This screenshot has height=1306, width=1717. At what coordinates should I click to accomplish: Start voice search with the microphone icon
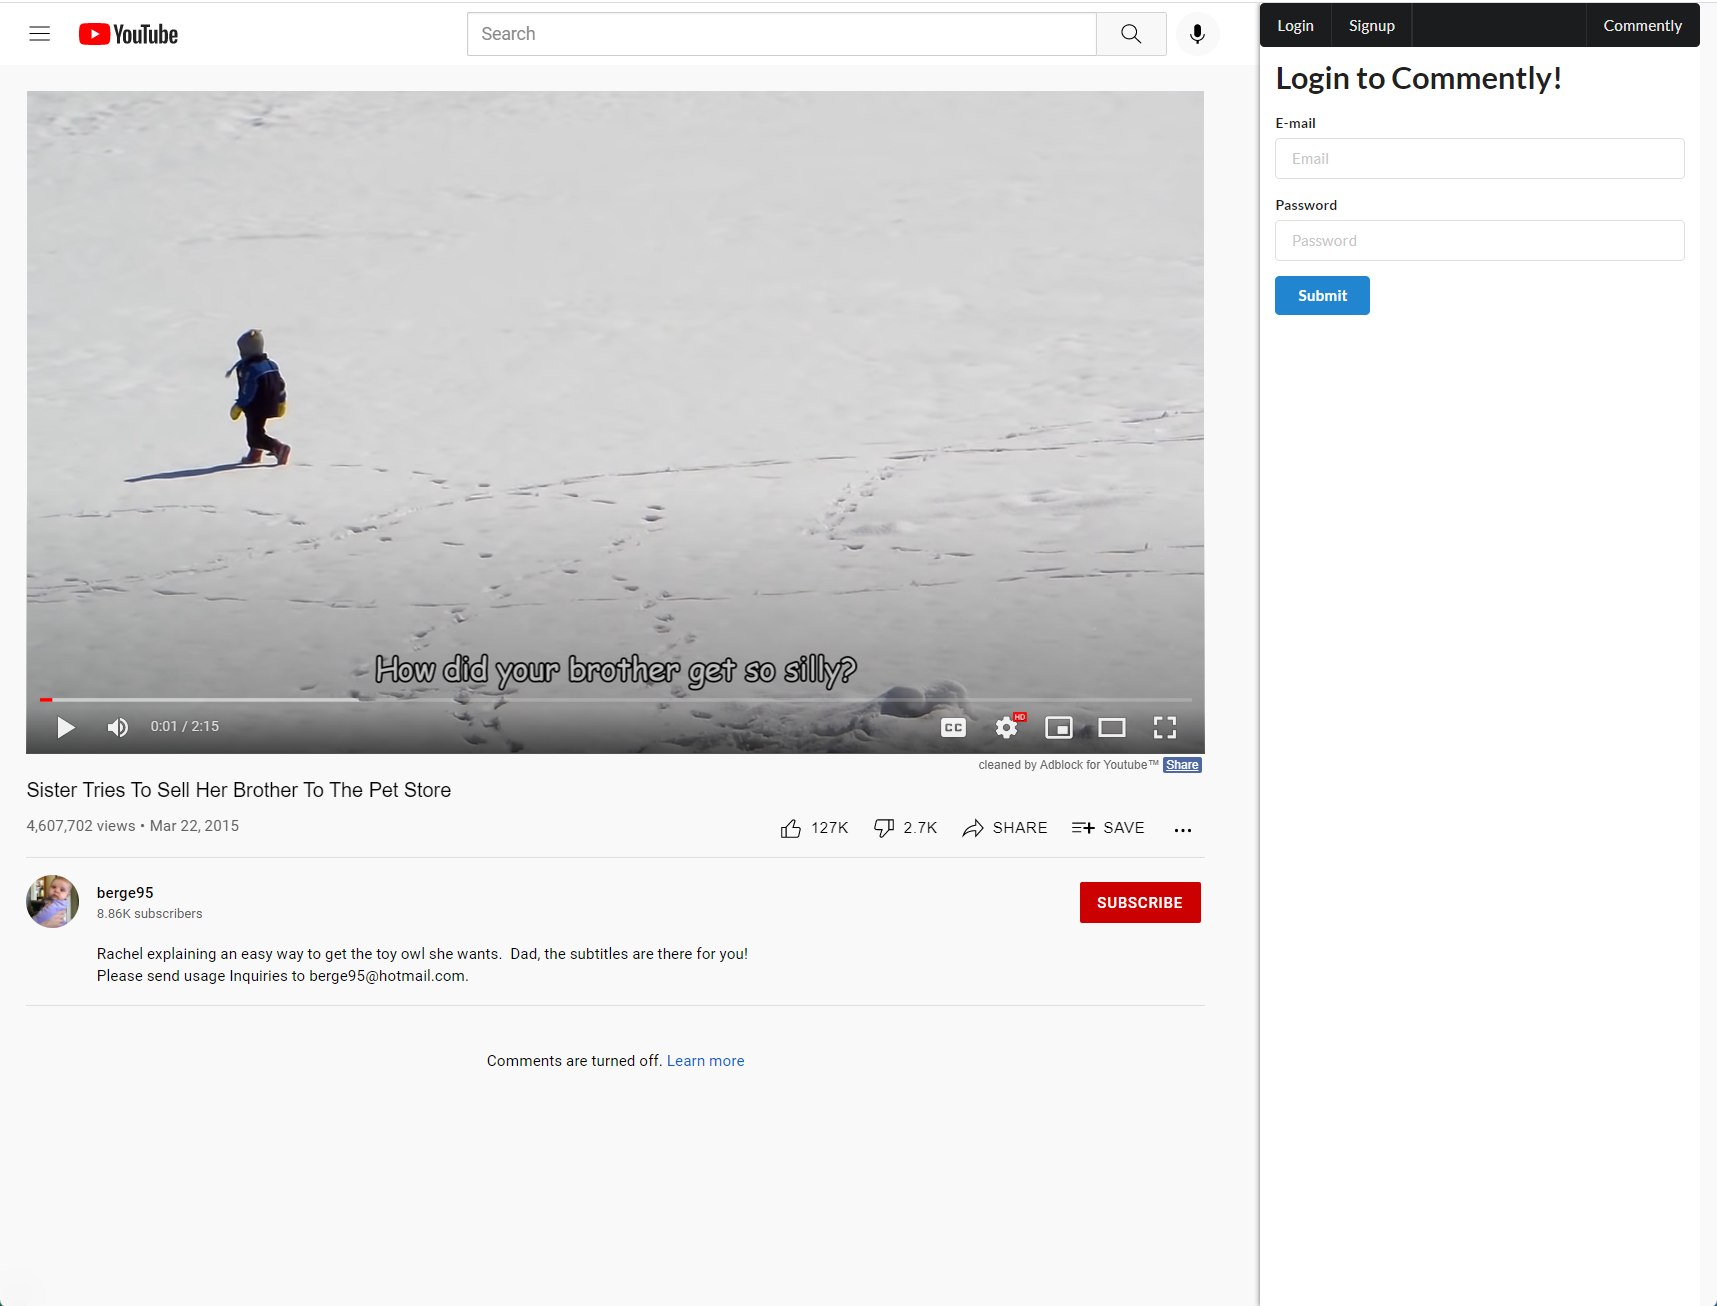[1197, 34]
